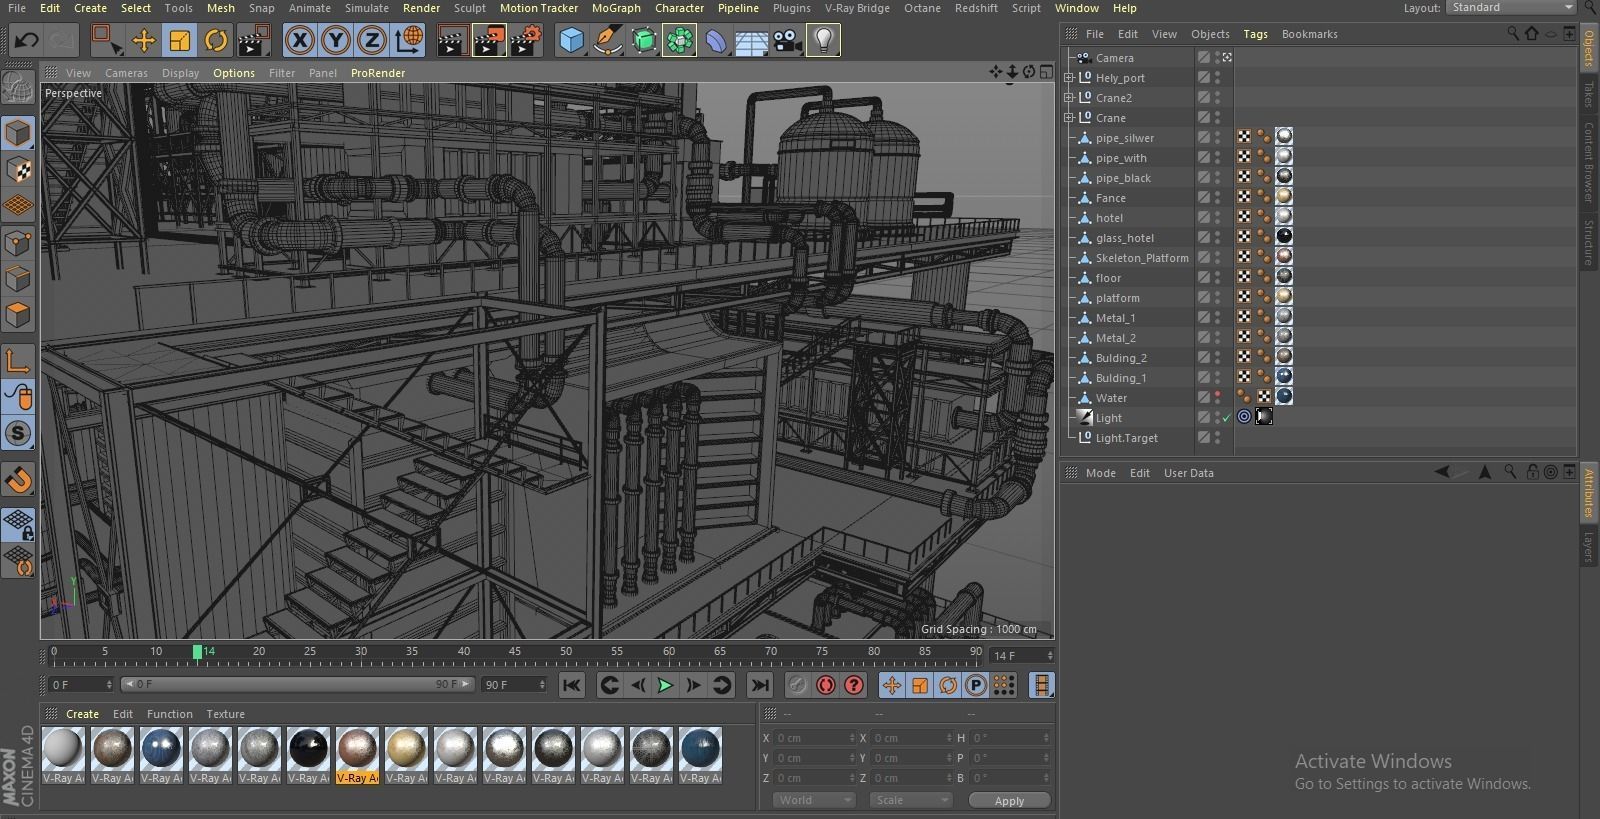This screenshot has height=819, width=1600.
Task: Click the Play forward button
Action: point(665,685)
